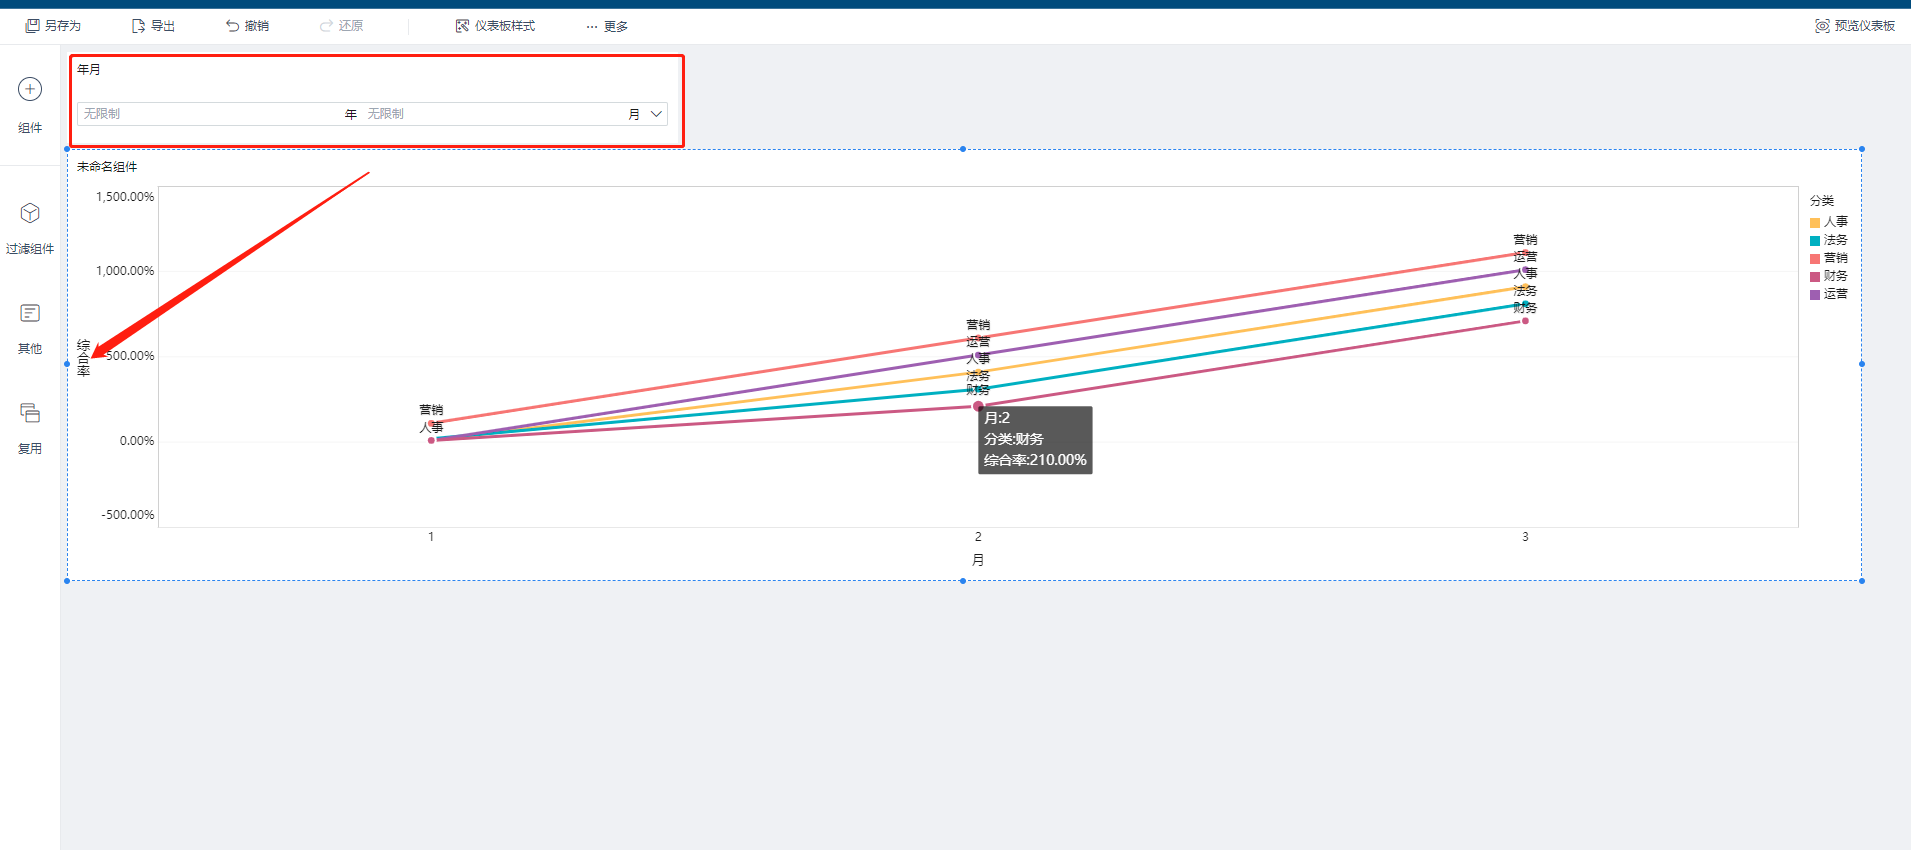Screen dimensions: 1911x850
Task: Click the 0.00% y-axis label
Action: [137, 441]
